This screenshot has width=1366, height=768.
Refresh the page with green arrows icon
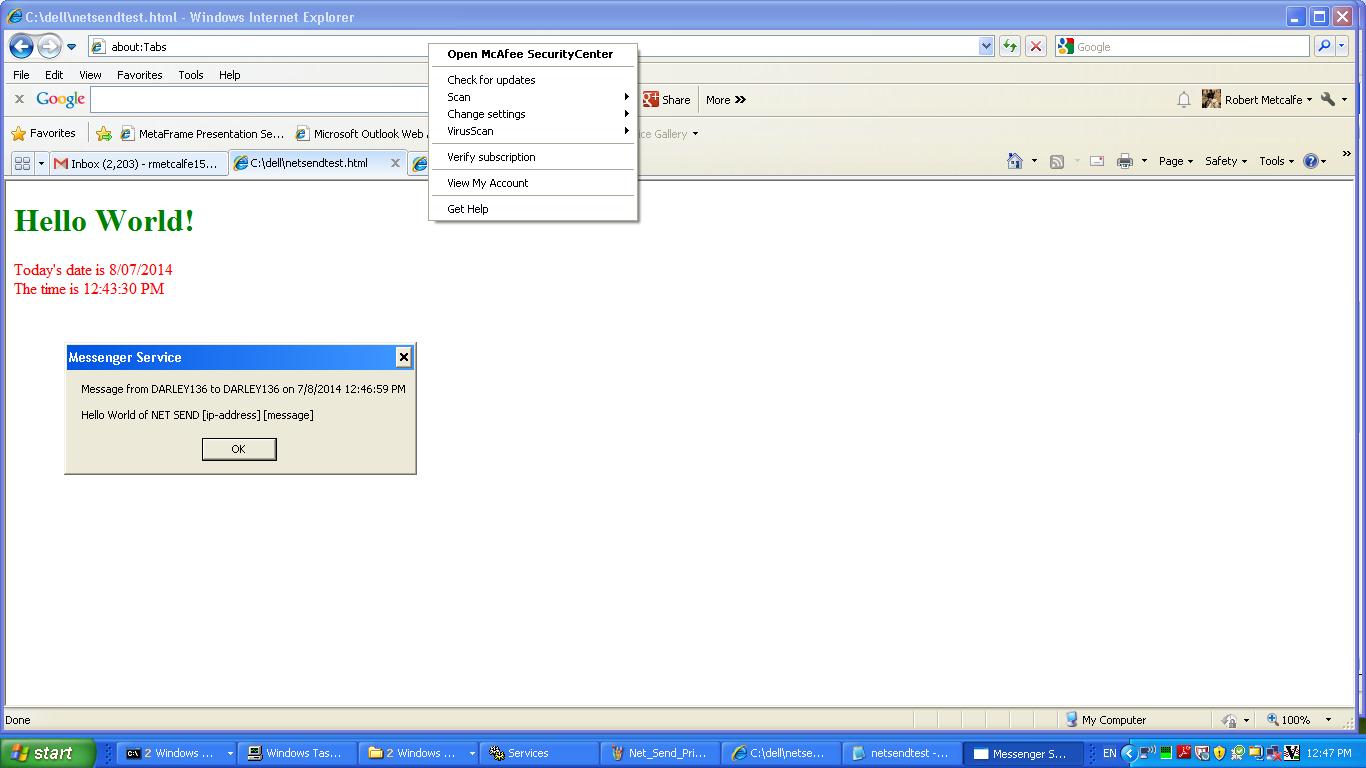pos(1010,47)
